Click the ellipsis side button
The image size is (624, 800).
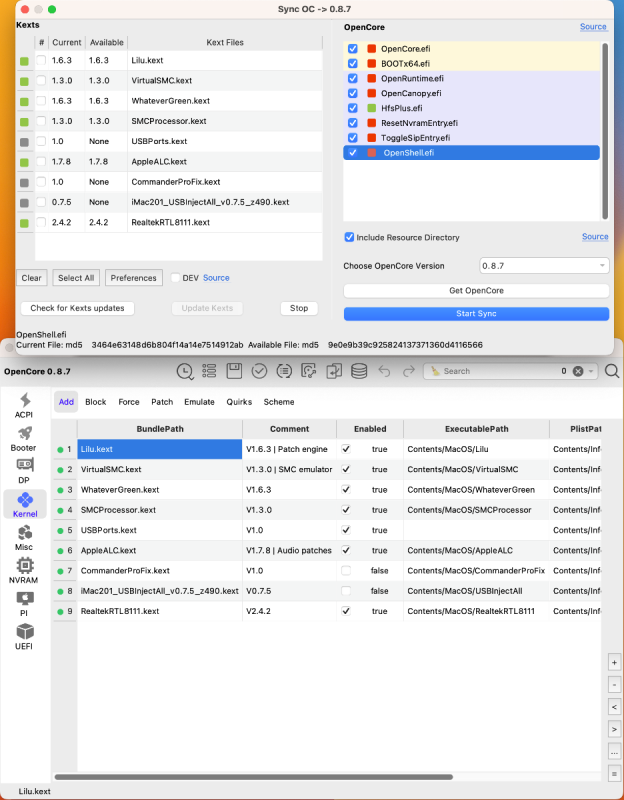pos(614,752)
